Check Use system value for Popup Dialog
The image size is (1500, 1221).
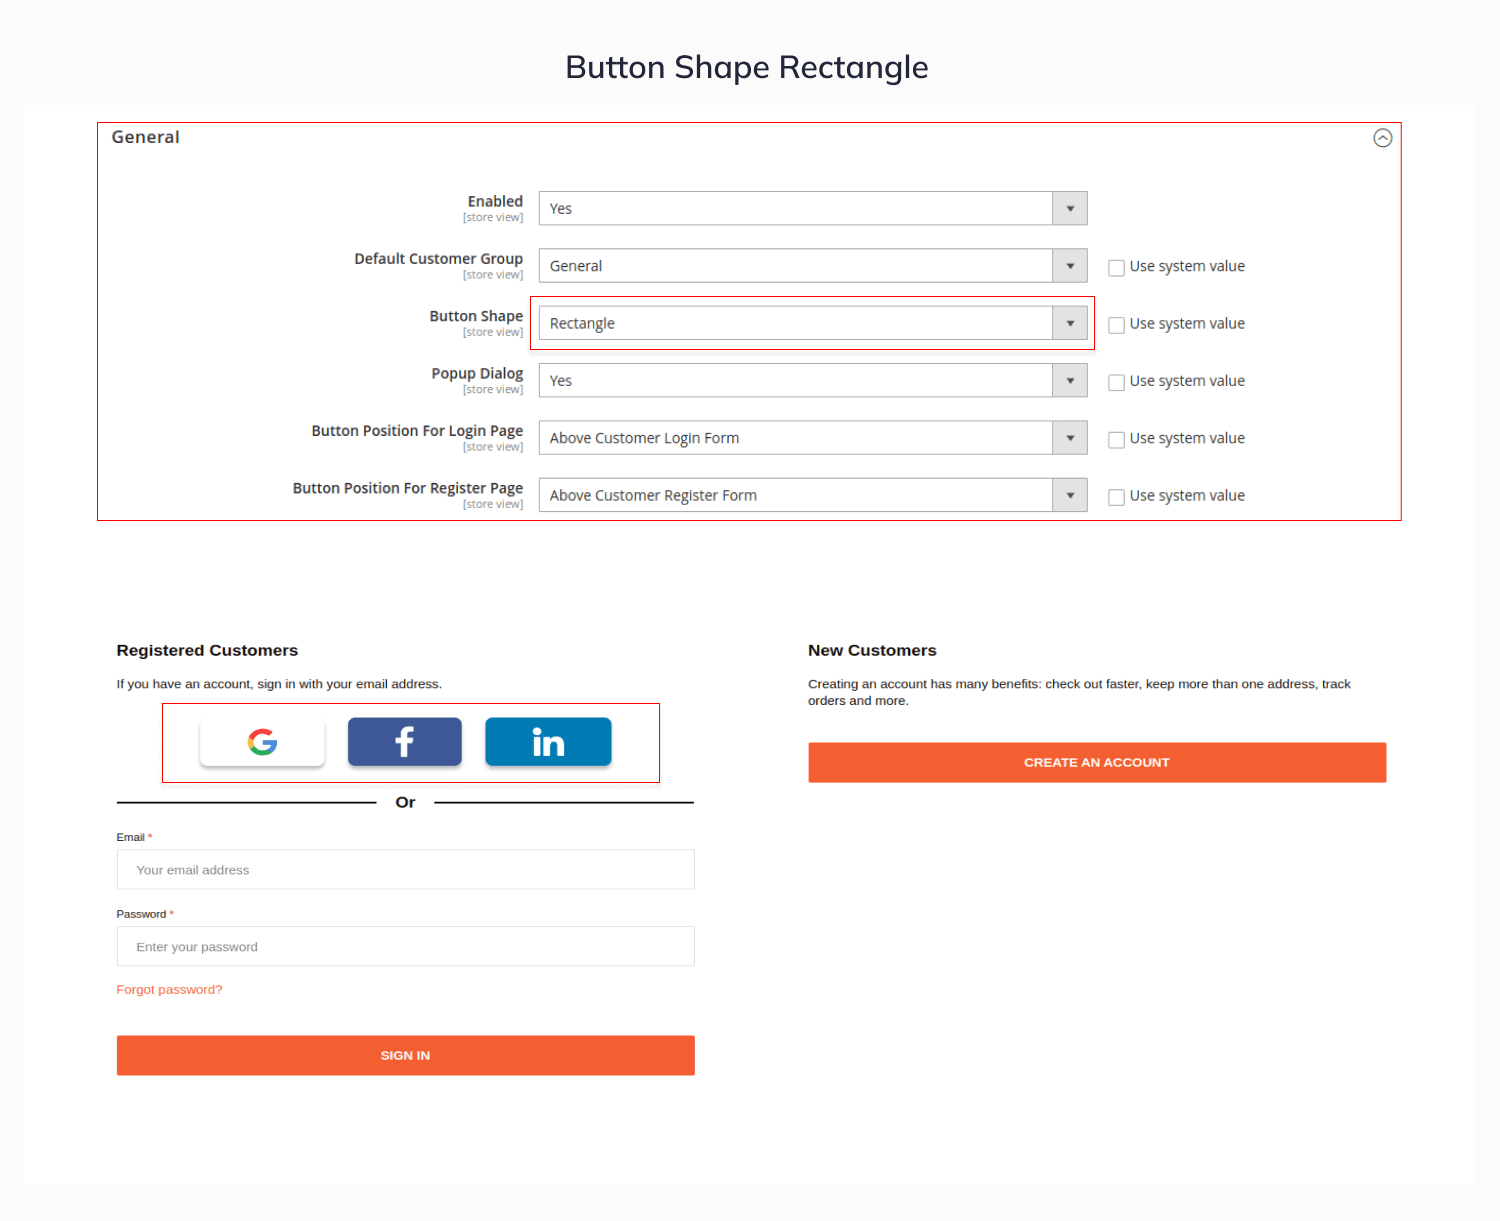coord(1116,382)
